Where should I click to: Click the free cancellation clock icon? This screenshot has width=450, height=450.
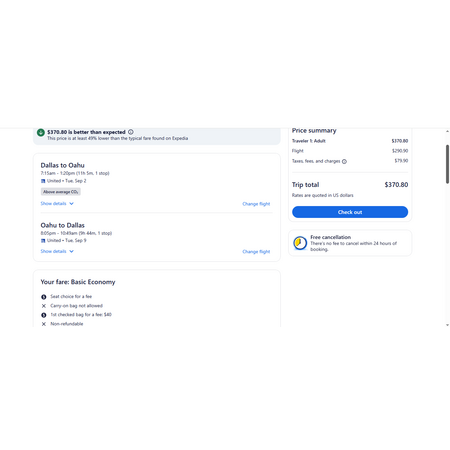point(300,243)
